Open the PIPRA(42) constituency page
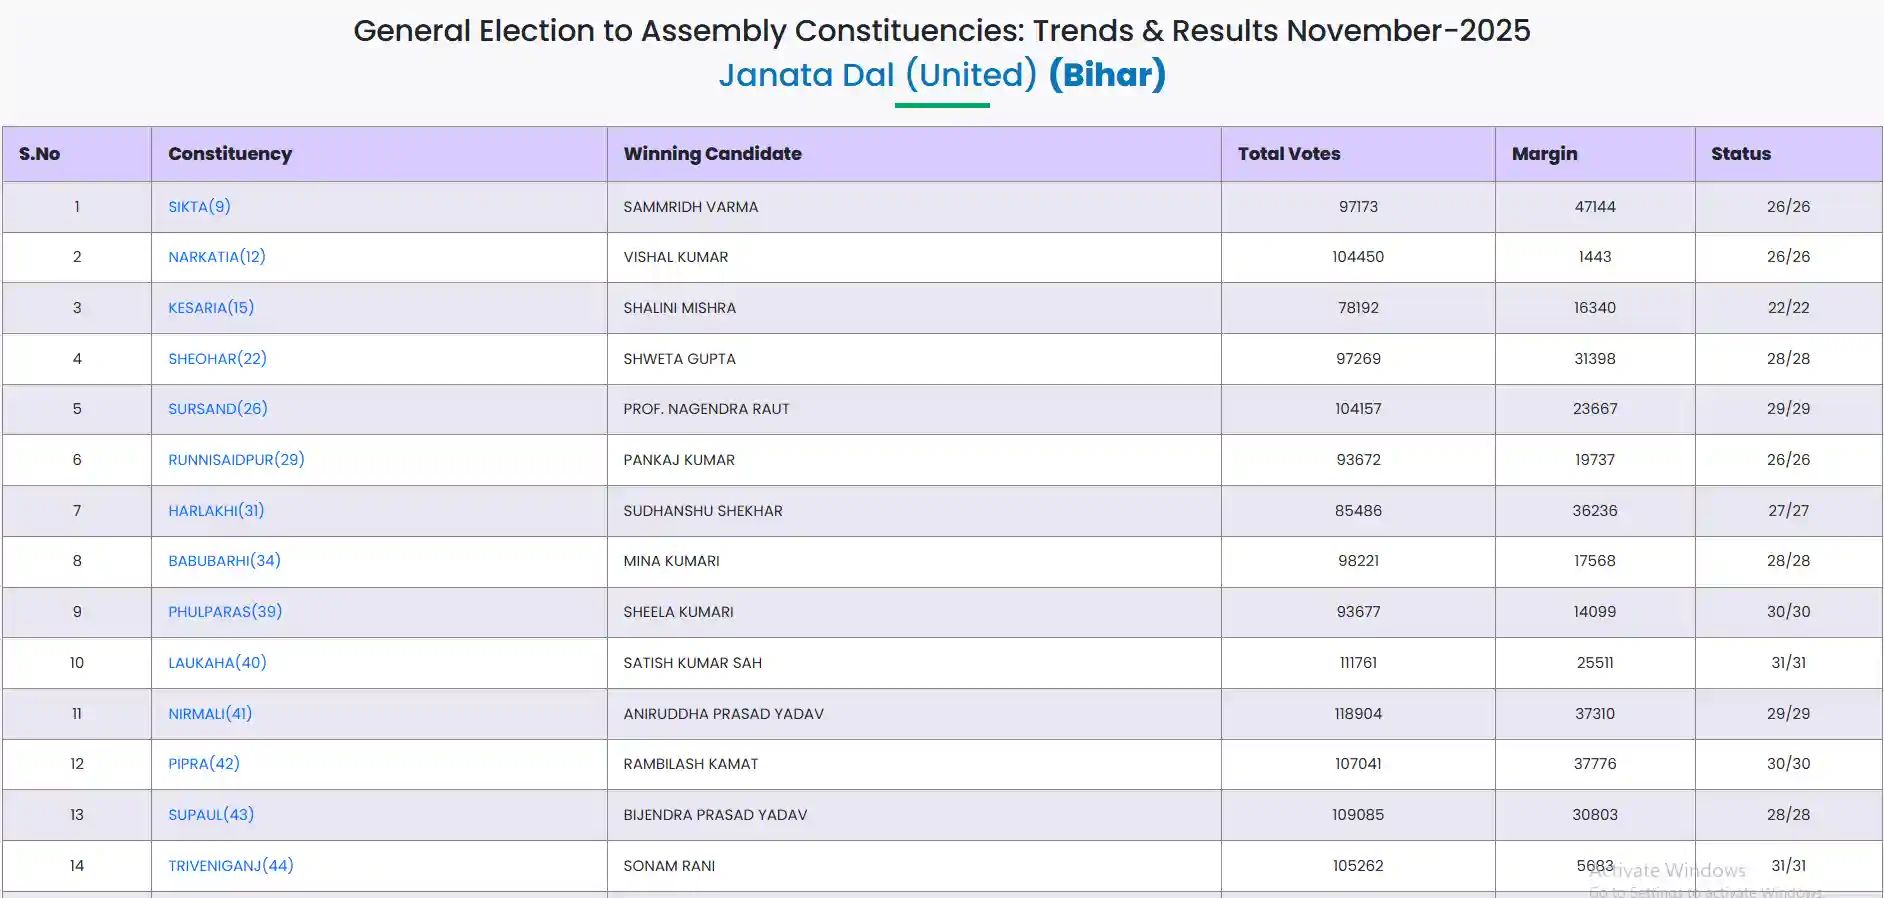This screenshot has height=898, width=1884. click(204, 764)
